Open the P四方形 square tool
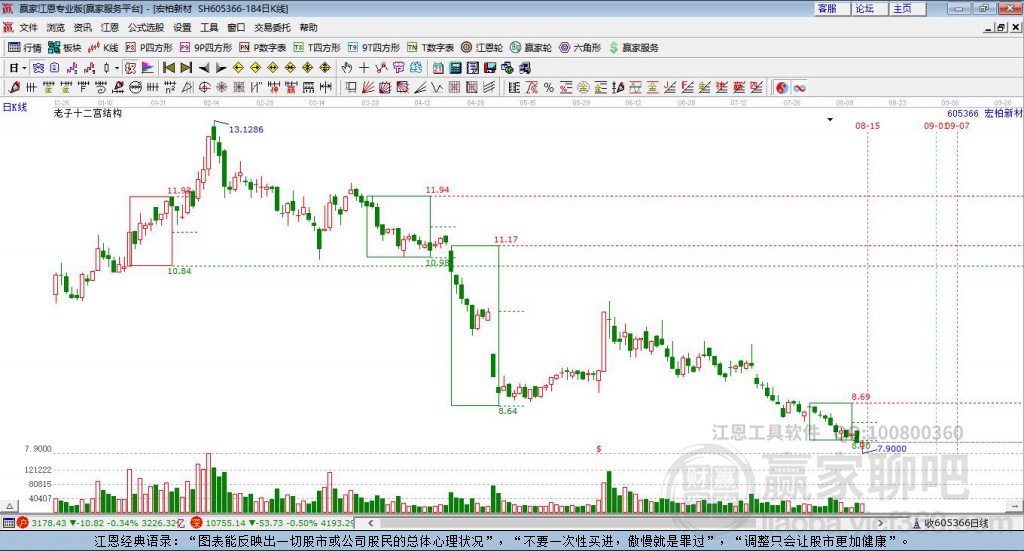This screenshot has height=551, width=1024. tap(149, 48)
